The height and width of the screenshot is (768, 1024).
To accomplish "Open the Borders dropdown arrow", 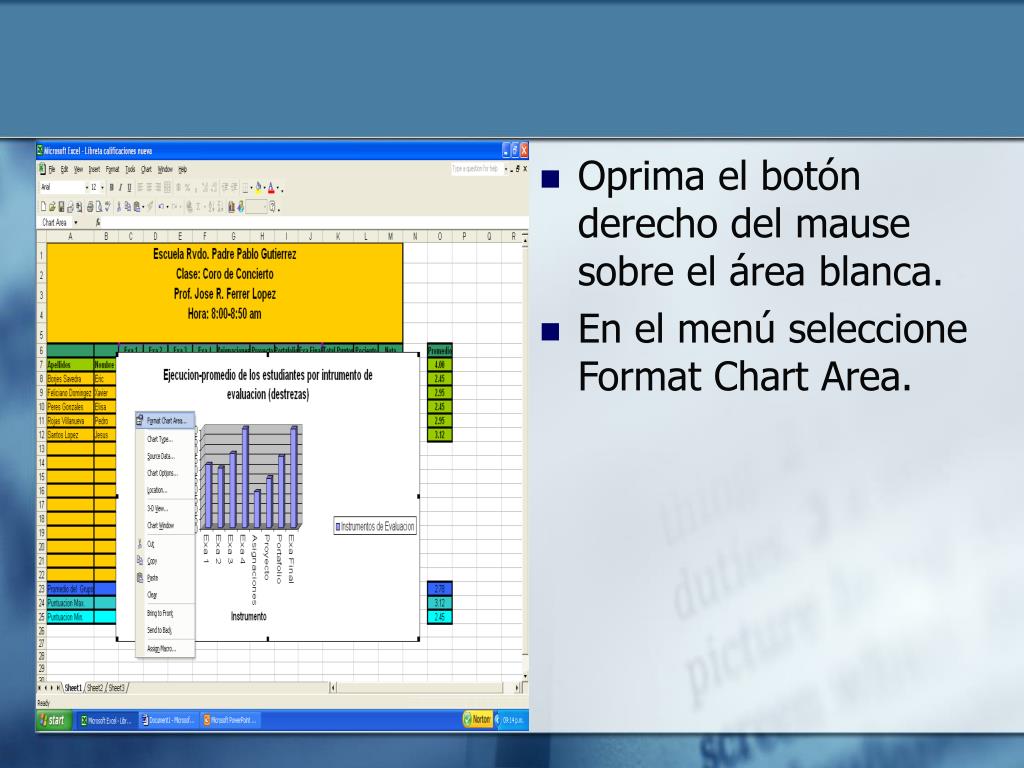I will click(x=251, y=188).
